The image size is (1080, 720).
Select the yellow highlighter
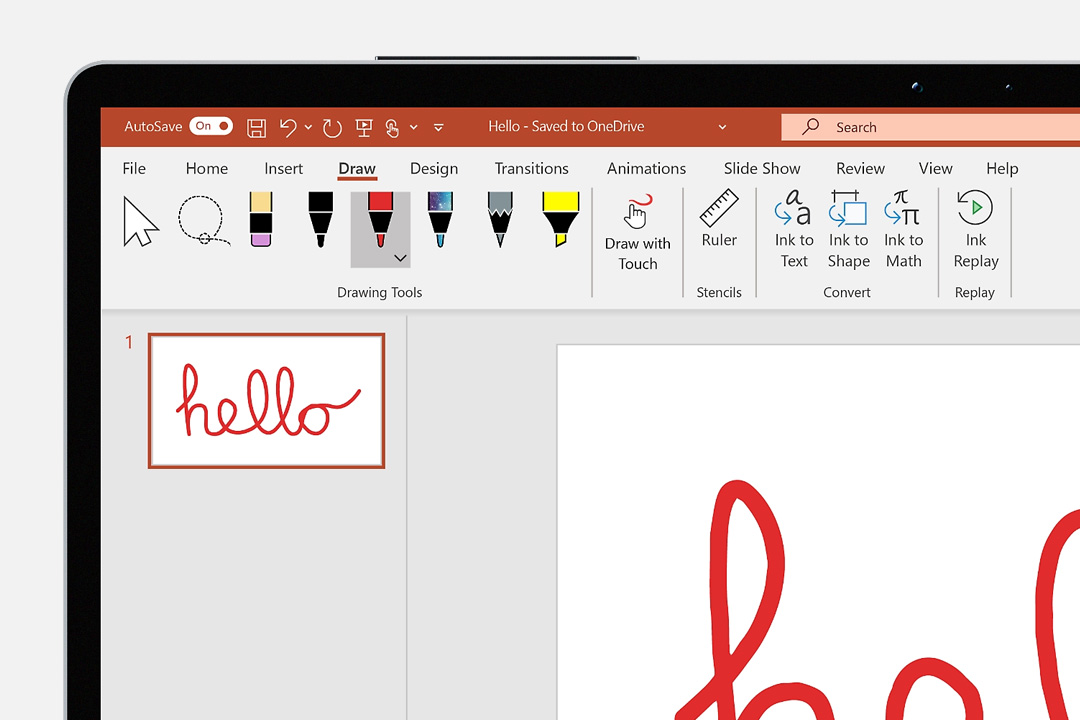pos(560,220)
